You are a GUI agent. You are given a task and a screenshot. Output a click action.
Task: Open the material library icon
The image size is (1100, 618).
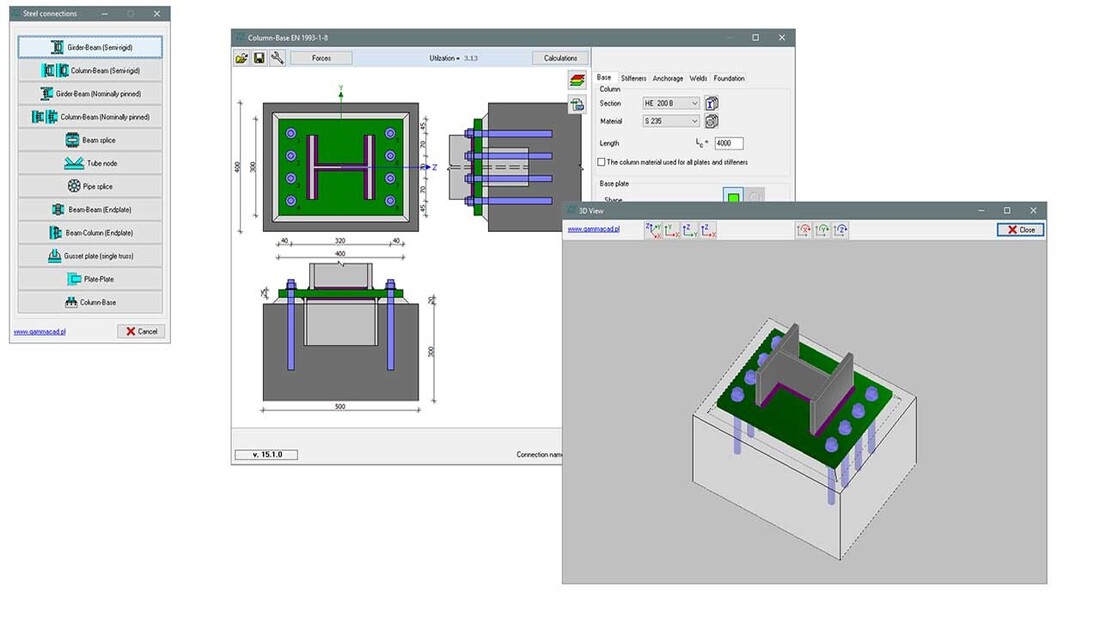711,121
